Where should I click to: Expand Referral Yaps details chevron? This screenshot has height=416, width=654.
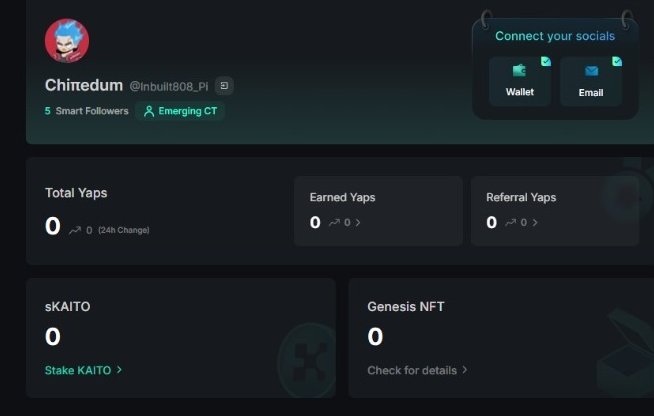535,222
